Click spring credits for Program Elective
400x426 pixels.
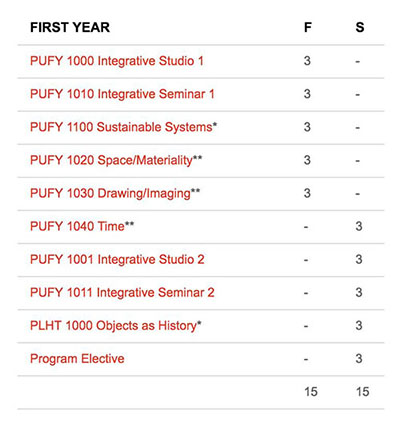pyautogui.click(x=359, y=359)
